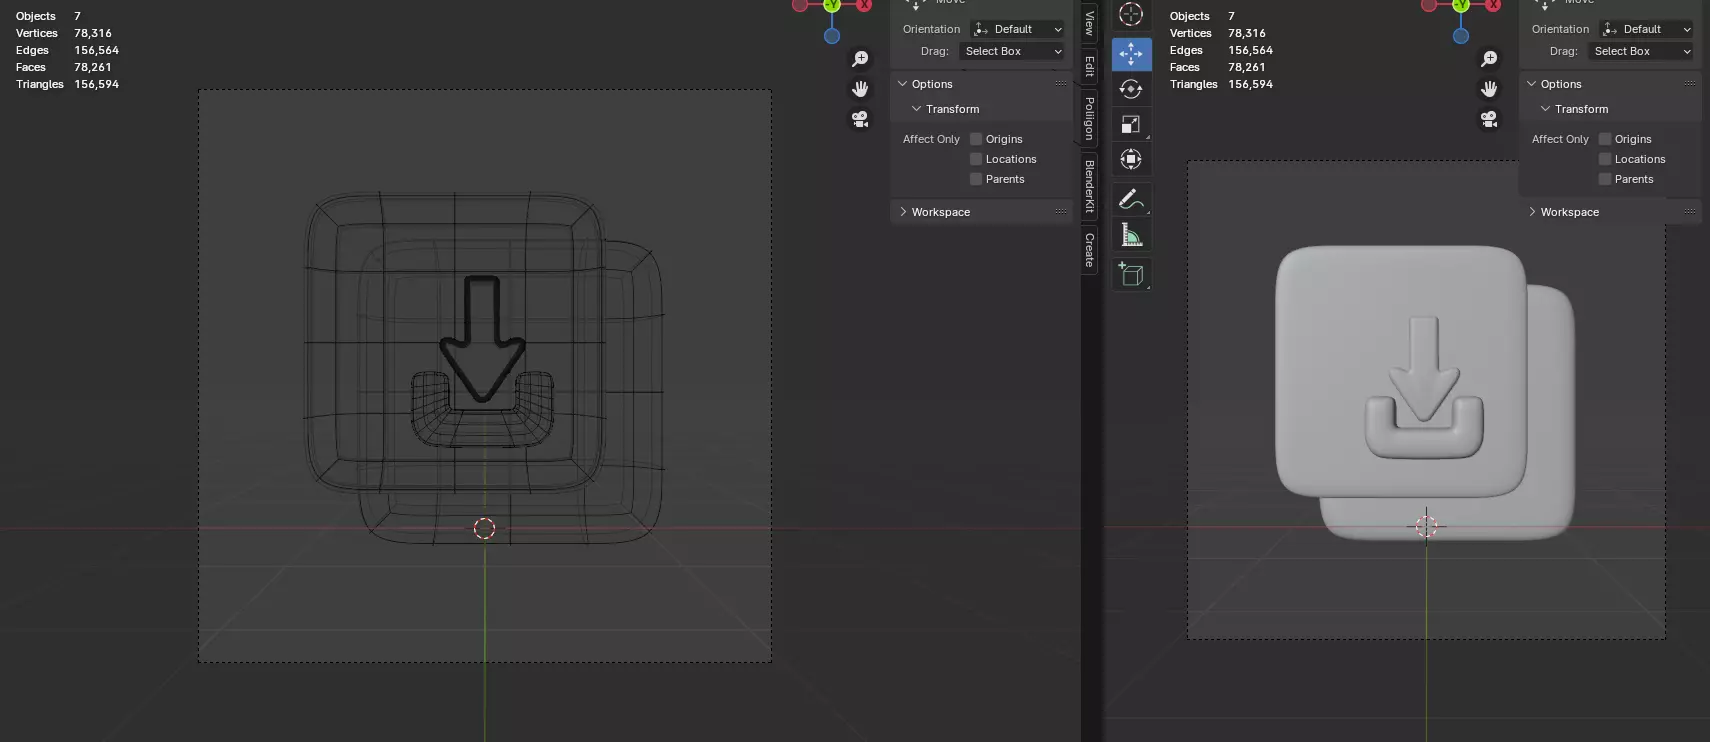Click Affect Only label in left sidebar

[x=931, y=139]
